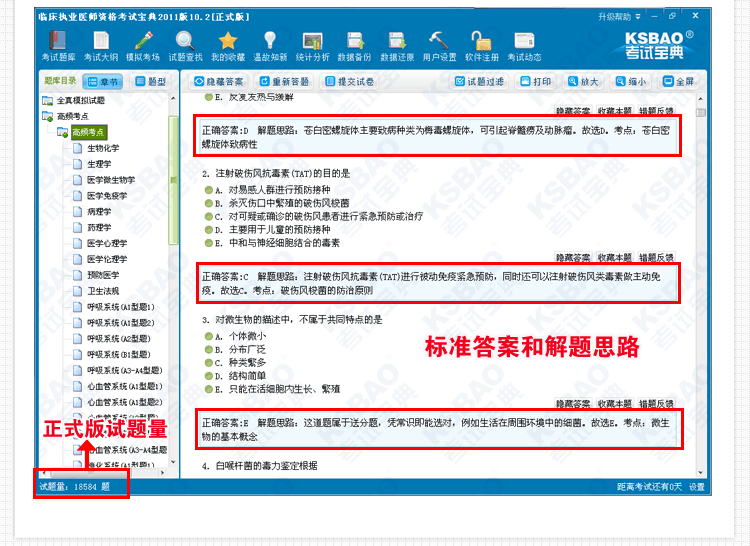Expand the 全真模拟试题 tree node
The width and height of the screenshot is (750, 546).
click(47, 101)
